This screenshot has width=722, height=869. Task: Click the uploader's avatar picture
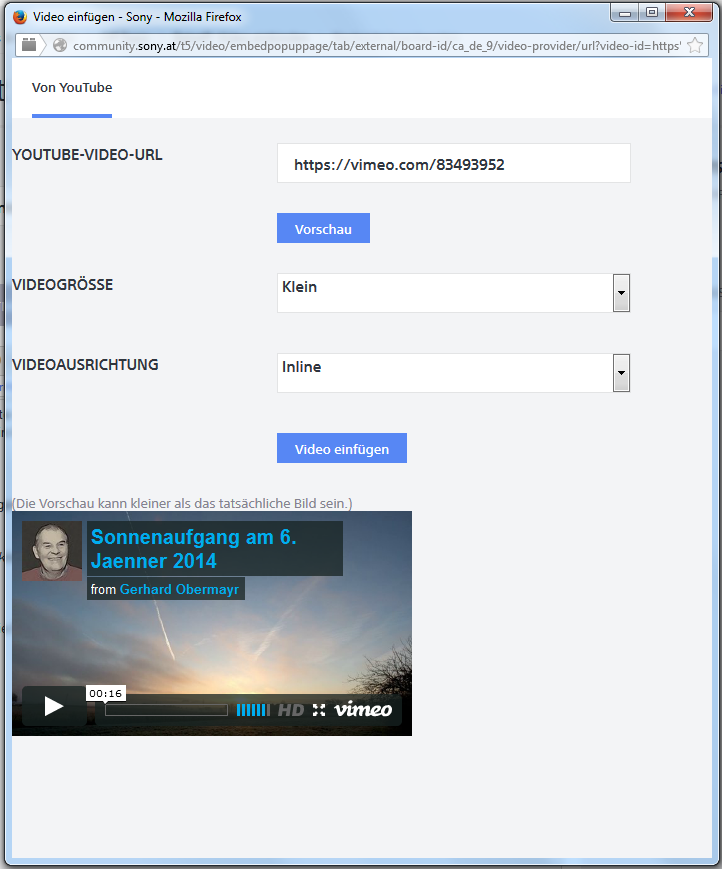(x=52, y=551)
